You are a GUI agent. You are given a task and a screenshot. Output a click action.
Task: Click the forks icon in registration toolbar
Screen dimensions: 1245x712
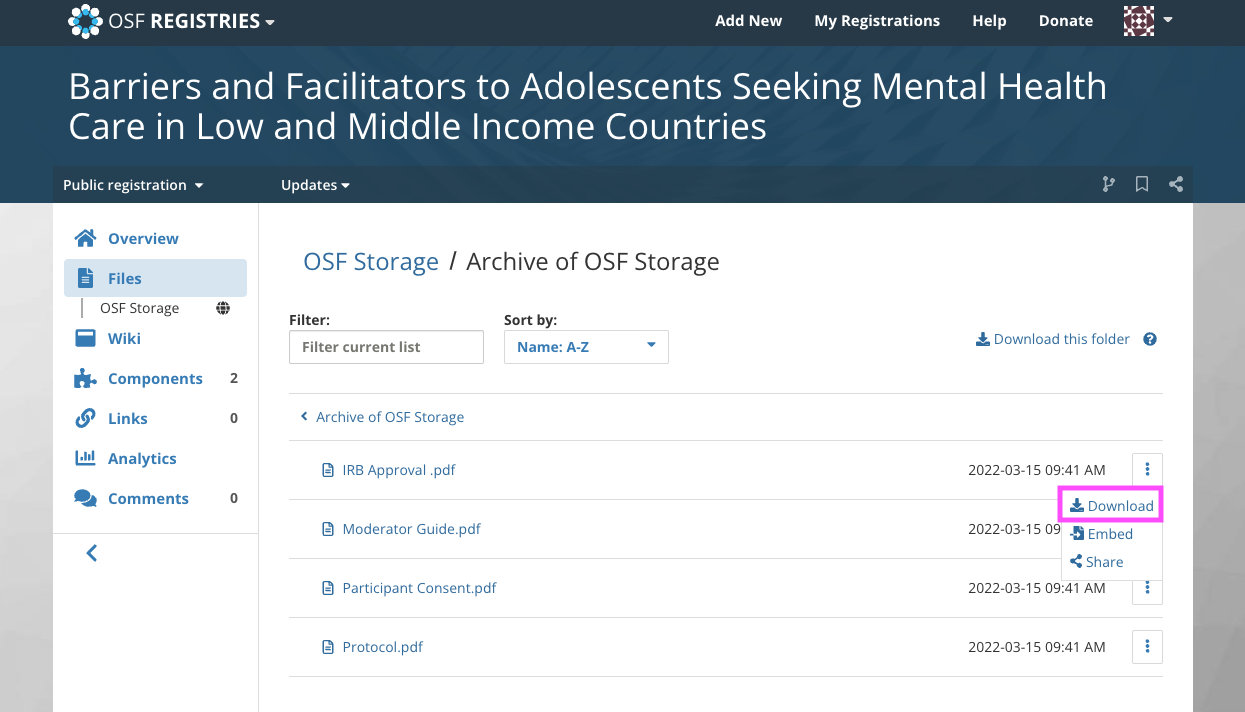pos(1108,184)
